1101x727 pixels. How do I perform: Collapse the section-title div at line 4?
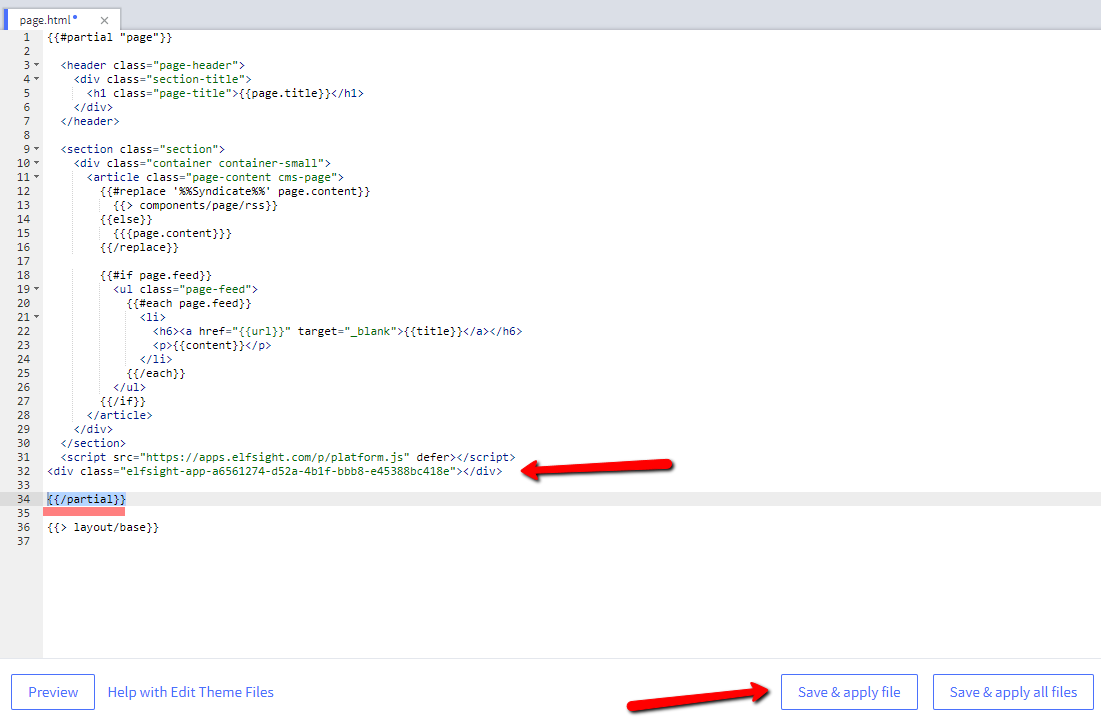point(37,79)
